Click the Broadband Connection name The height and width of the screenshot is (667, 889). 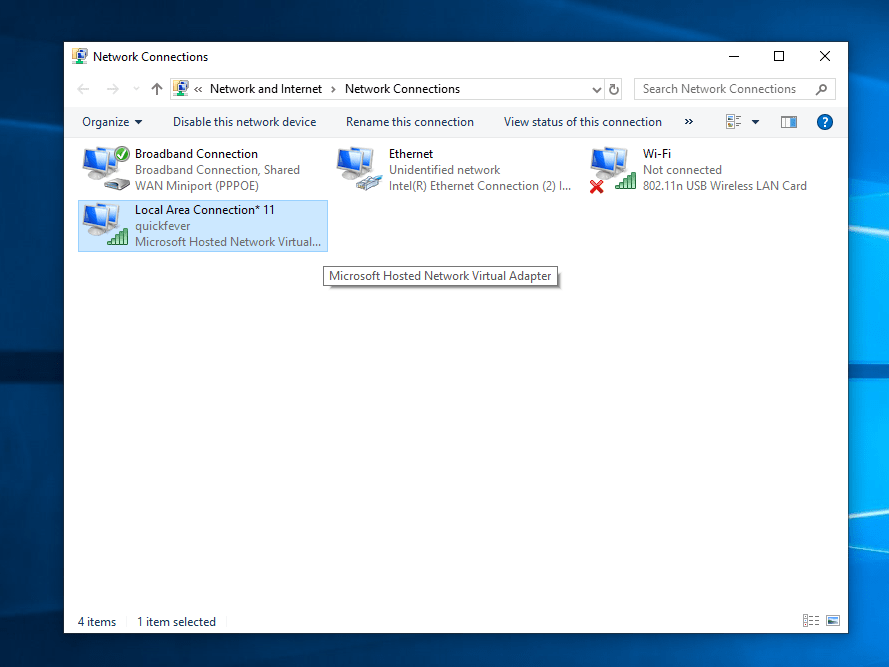[x=196, y=154]
